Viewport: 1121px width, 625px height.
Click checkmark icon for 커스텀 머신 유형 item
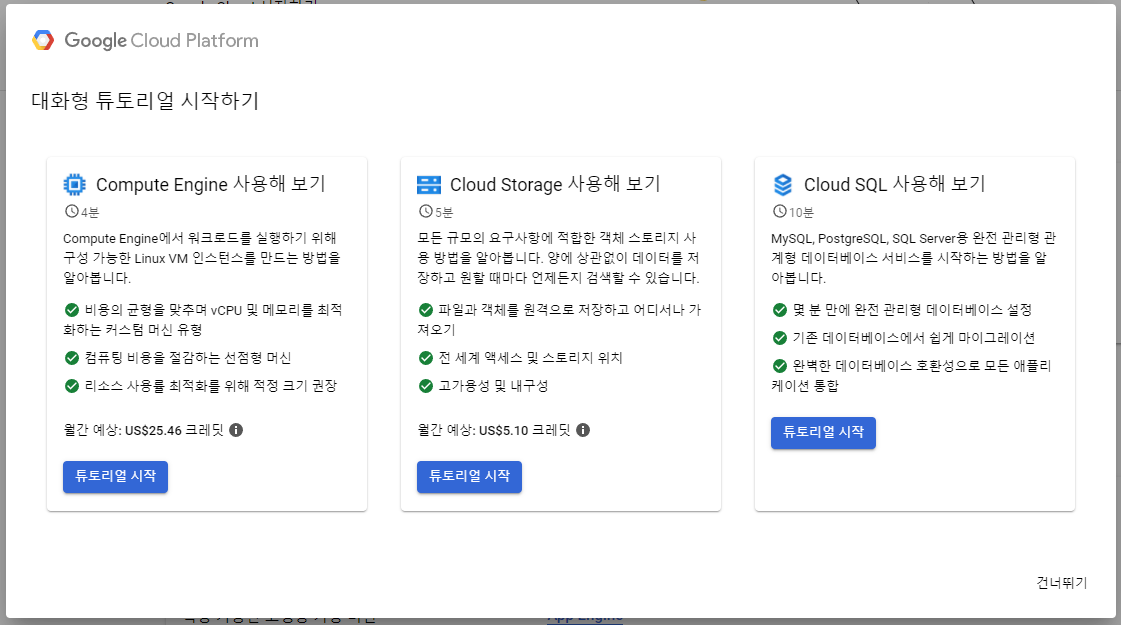coord(71,310)
